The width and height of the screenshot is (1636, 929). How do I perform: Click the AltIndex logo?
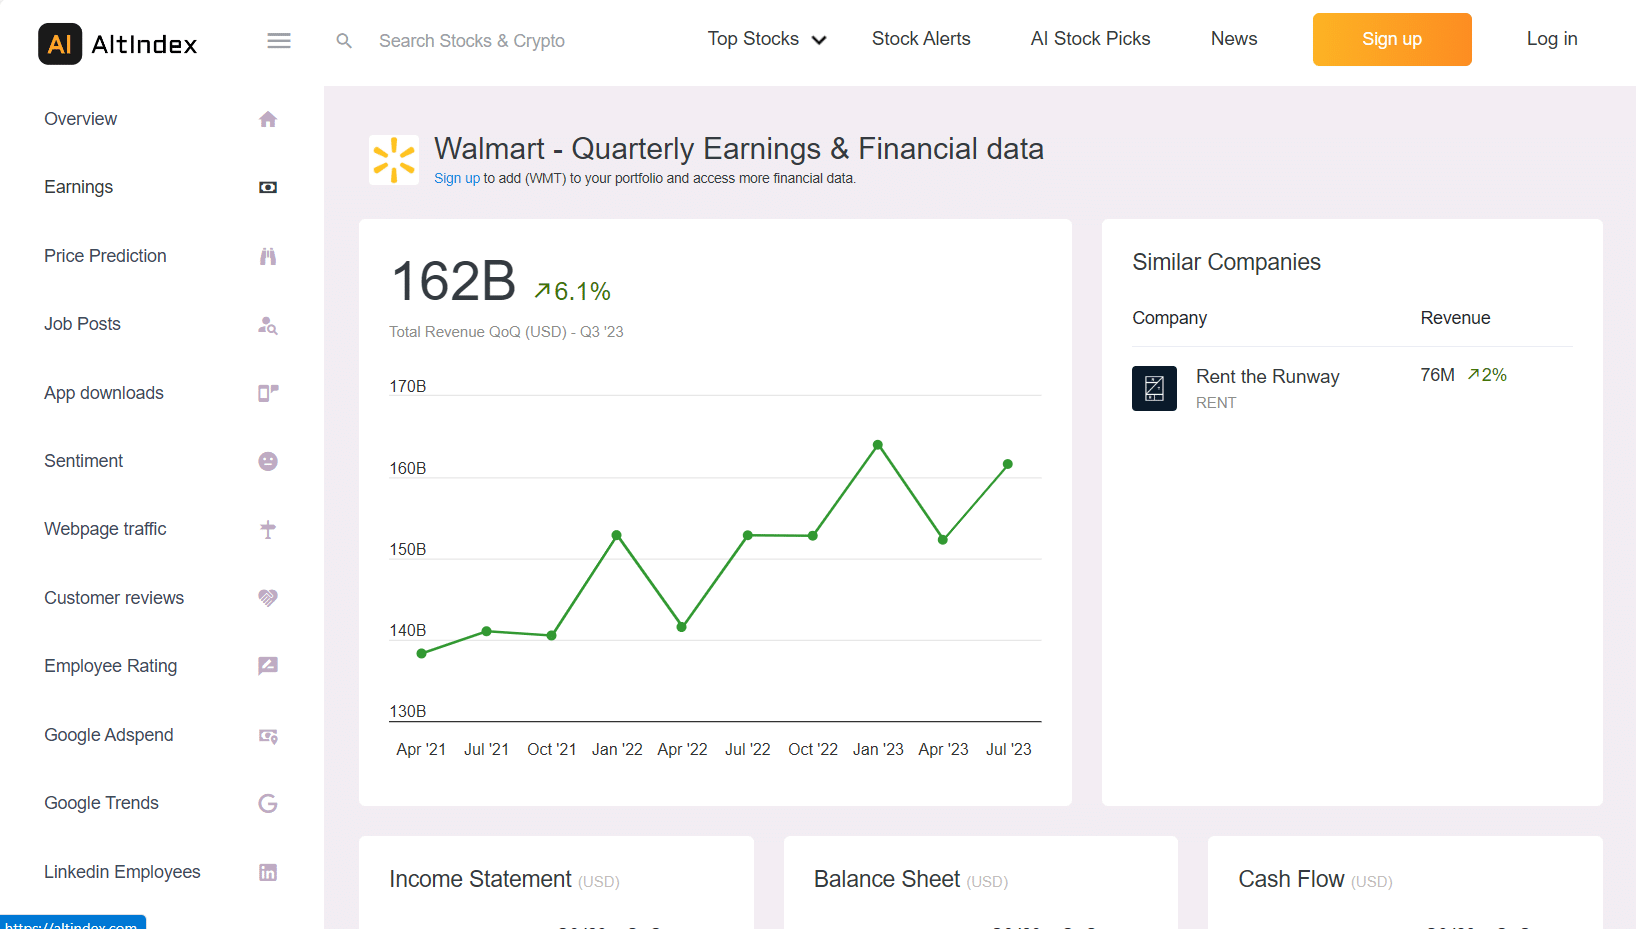click(x=118, y=44)
